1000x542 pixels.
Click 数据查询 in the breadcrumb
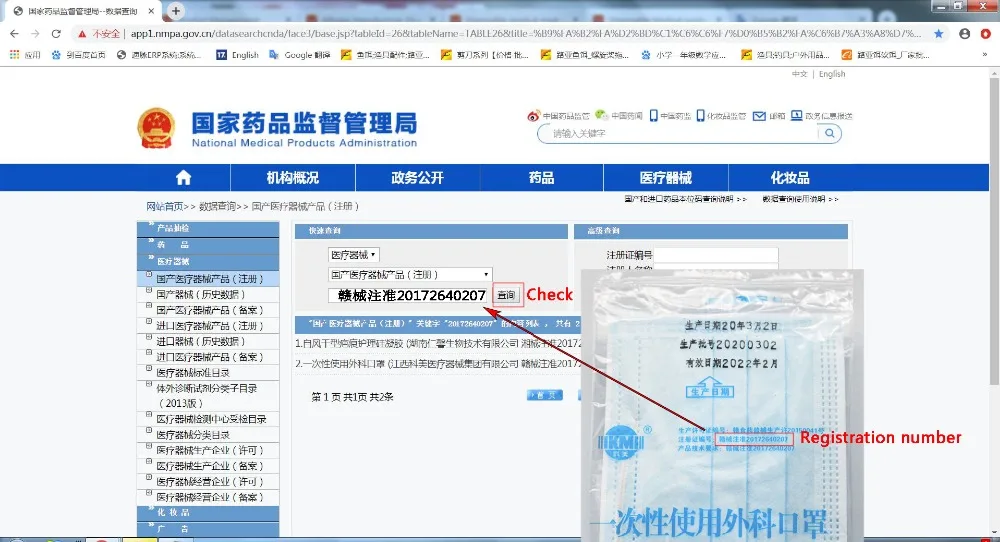coord(217,207)
